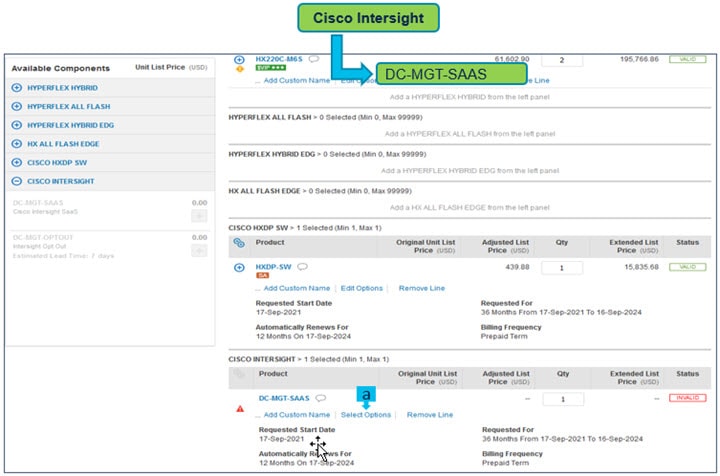Add DC-MGT-SAAS using plus button
720x476 pixels.
point(199,216)
